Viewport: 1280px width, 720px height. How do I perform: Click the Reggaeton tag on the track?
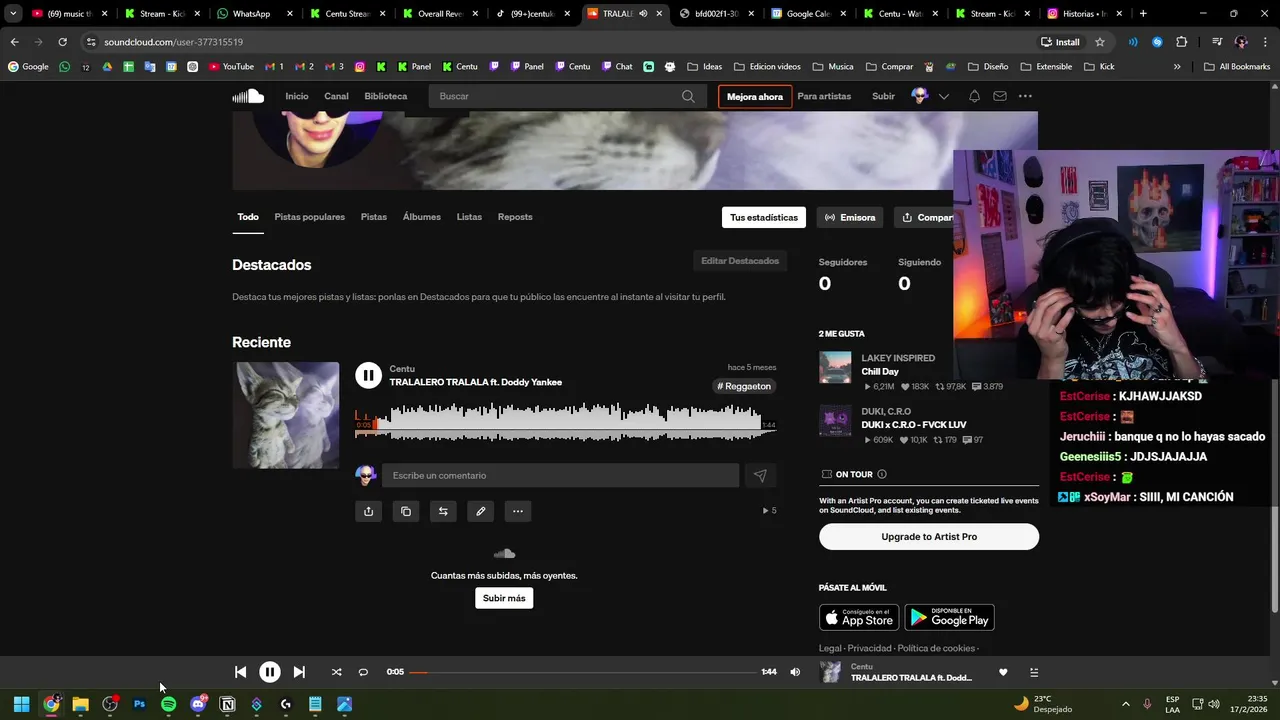click(x=744, y=386)
